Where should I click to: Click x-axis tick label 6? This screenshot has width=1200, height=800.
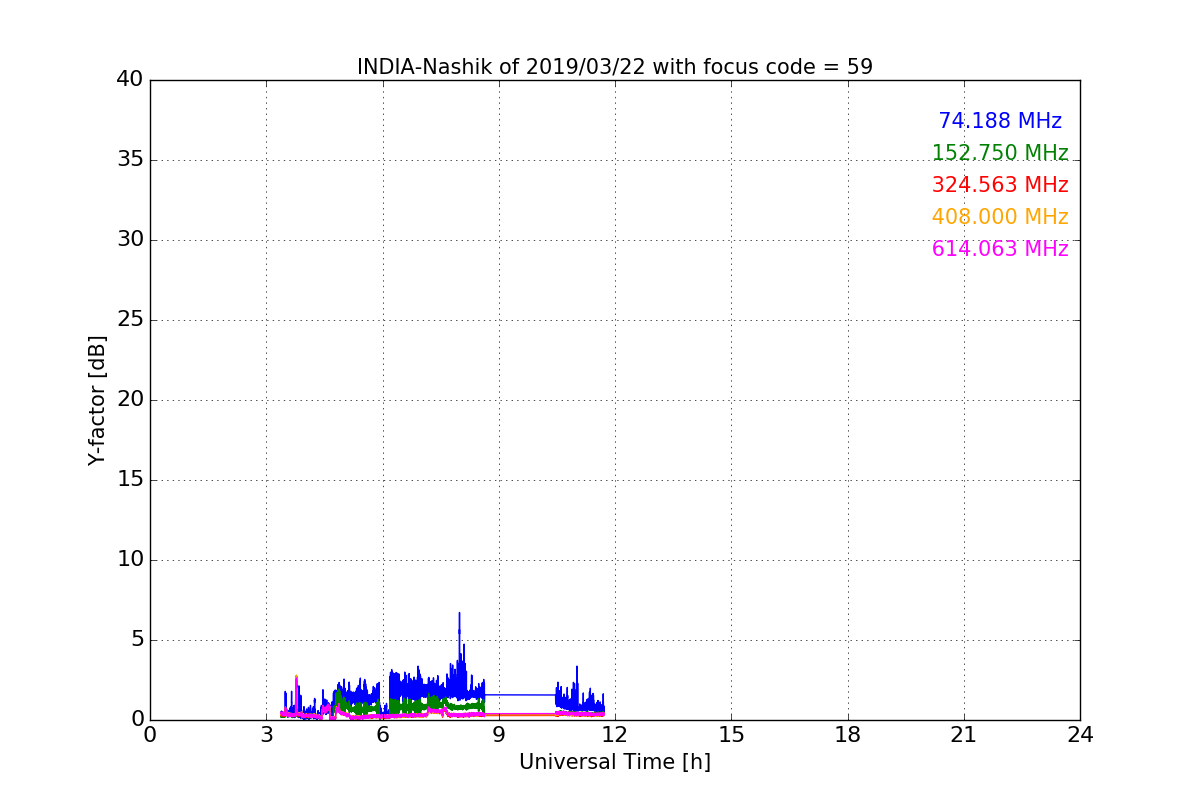tap(383, 735)
